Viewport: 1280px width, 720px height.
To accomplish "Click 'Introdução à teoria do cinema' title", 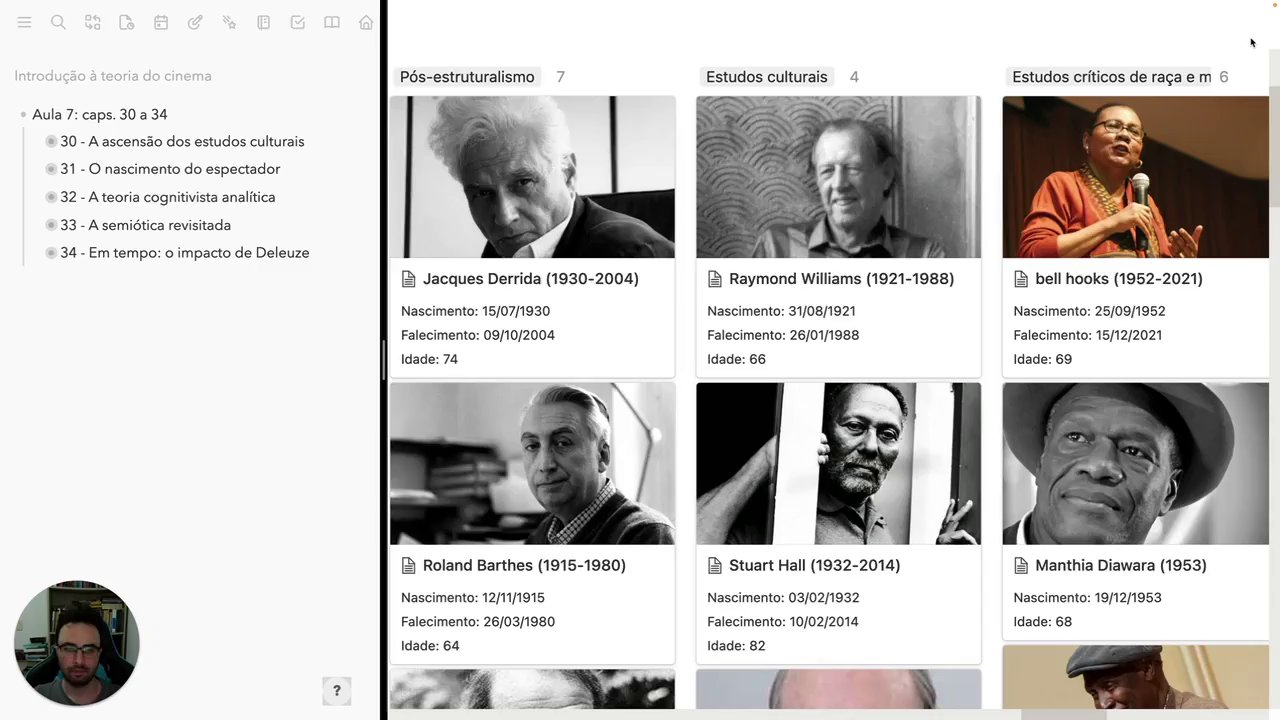I will (113, 76).
